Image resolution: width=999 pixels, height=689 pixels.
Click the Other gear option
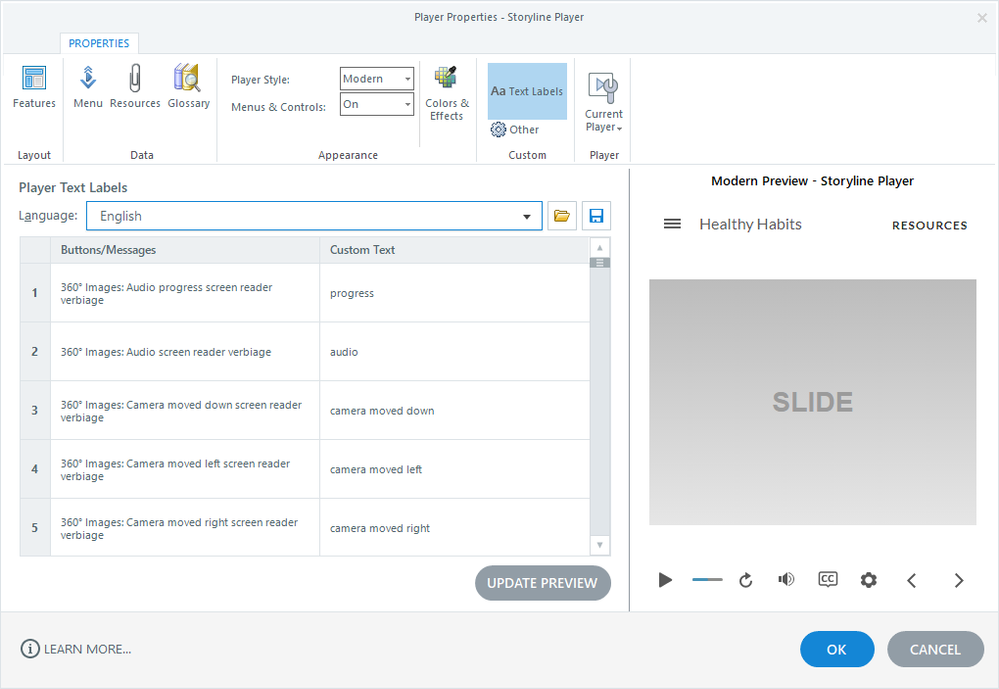pos(515,130)
